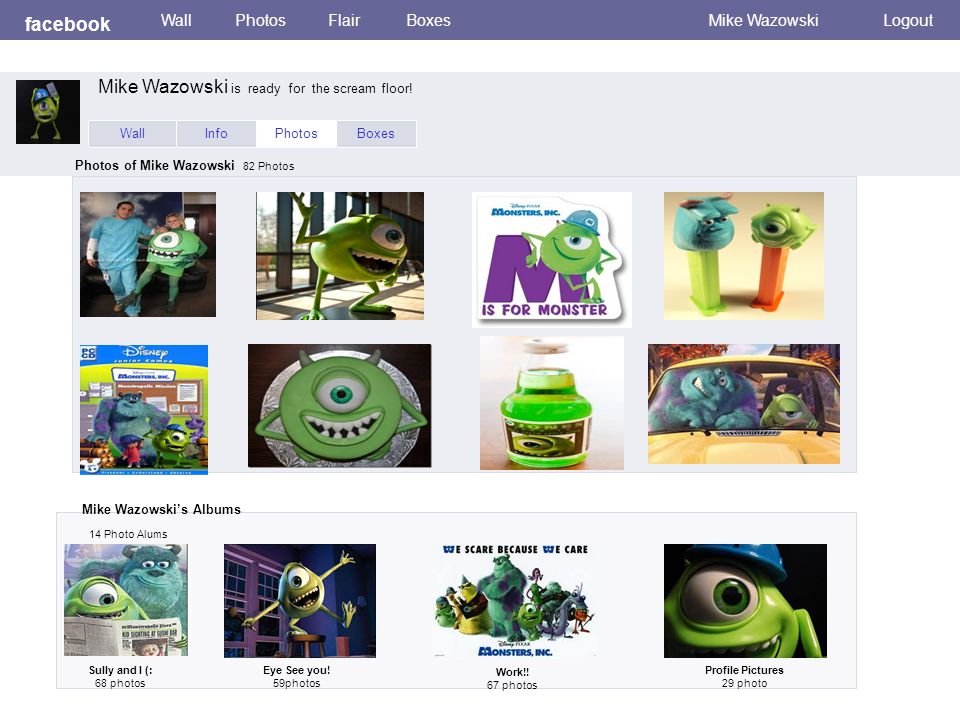
Task: Click the Mike Wazowski profile name heading
Action: click(x=163, y=86)
